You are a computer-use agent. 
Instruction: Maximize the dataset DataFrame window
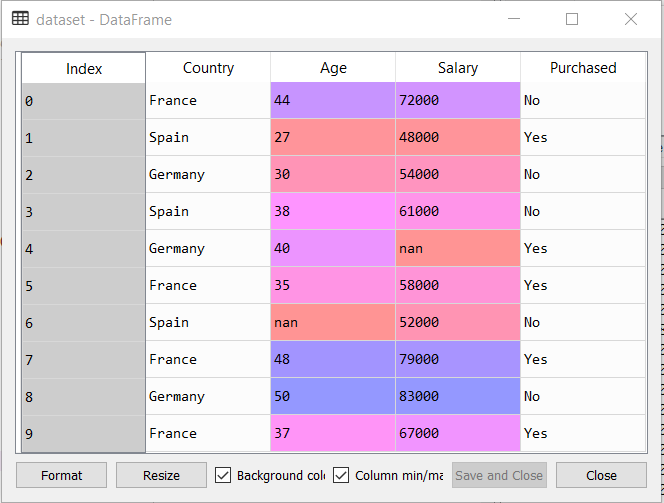pyautogui.click(x=572, y=19)
